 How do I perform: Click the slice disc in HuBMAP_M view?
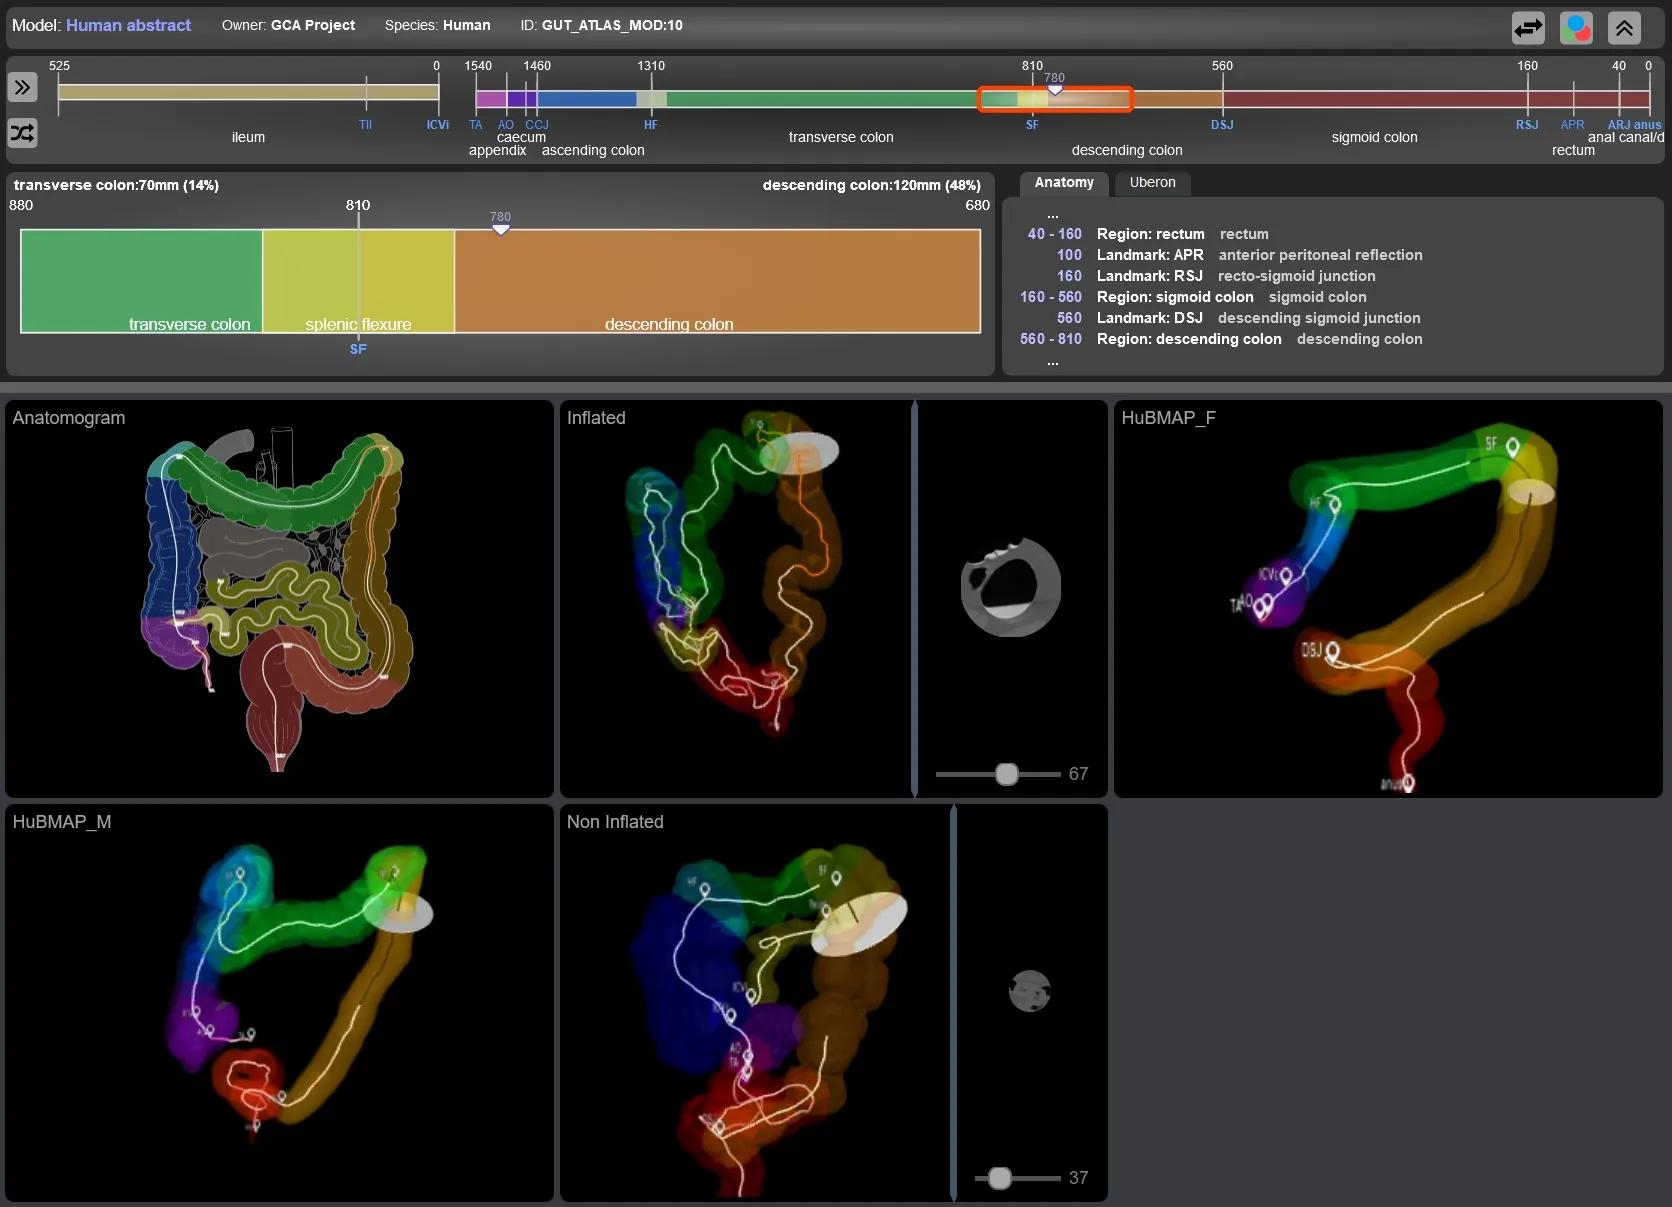point(398,912)
